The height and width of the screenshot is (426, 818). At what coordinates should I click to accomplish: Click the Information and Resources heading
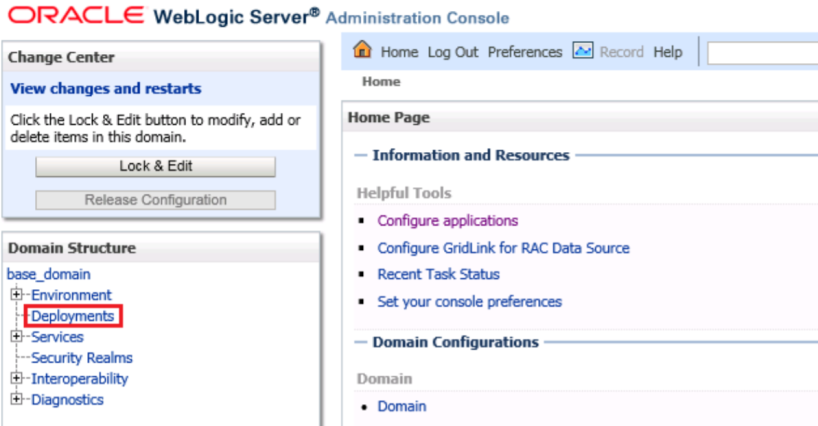tap(471, 155)
